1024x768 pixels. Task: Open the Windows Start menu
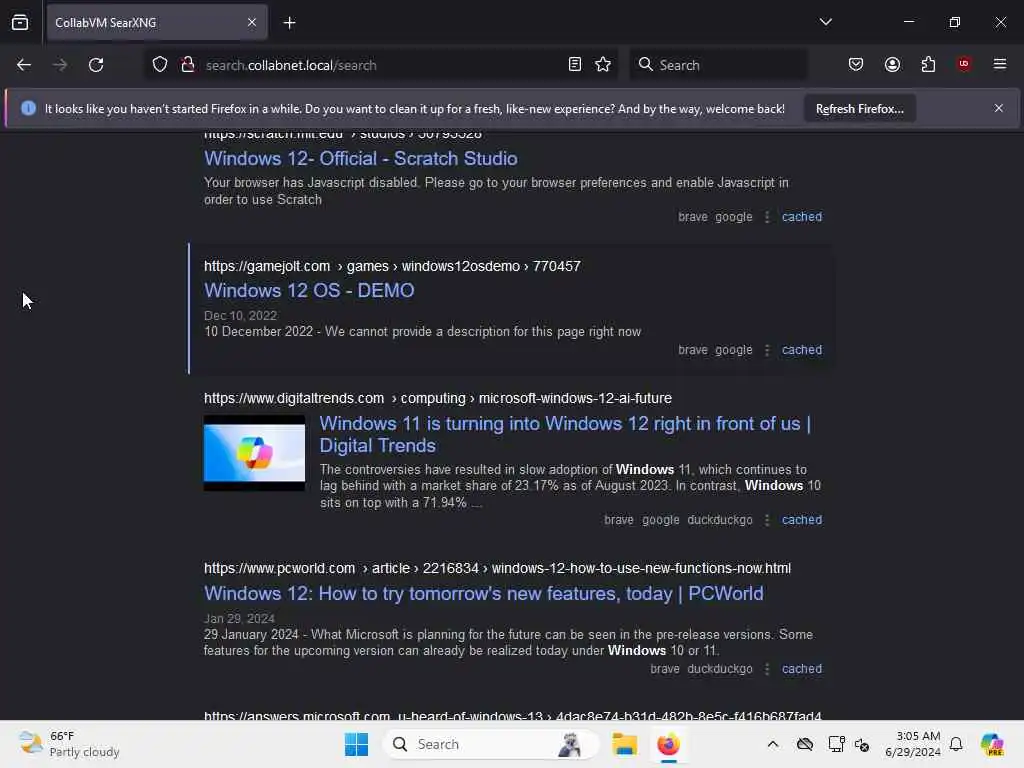(356, 744)
